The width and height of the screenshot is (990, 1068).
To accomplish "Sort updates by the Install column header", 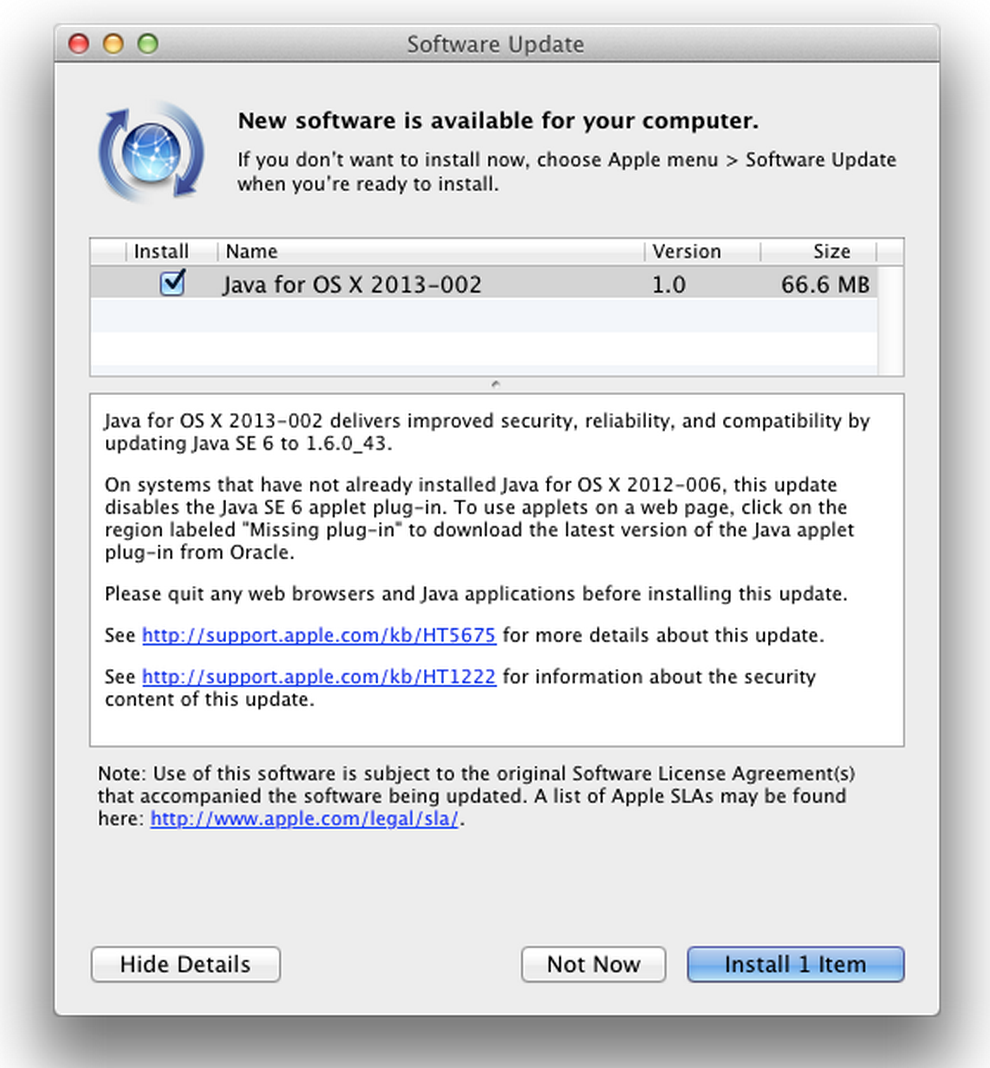I will 160,252.
